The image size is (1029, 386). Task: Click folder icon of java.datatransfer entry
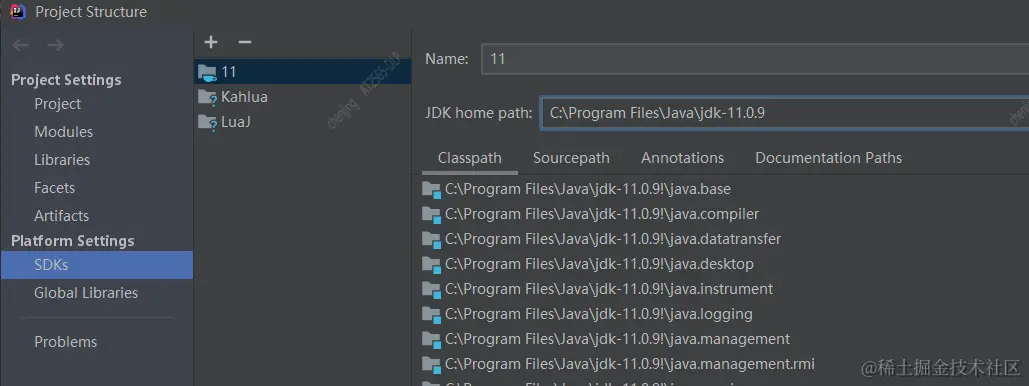click(x=431, y=240)
